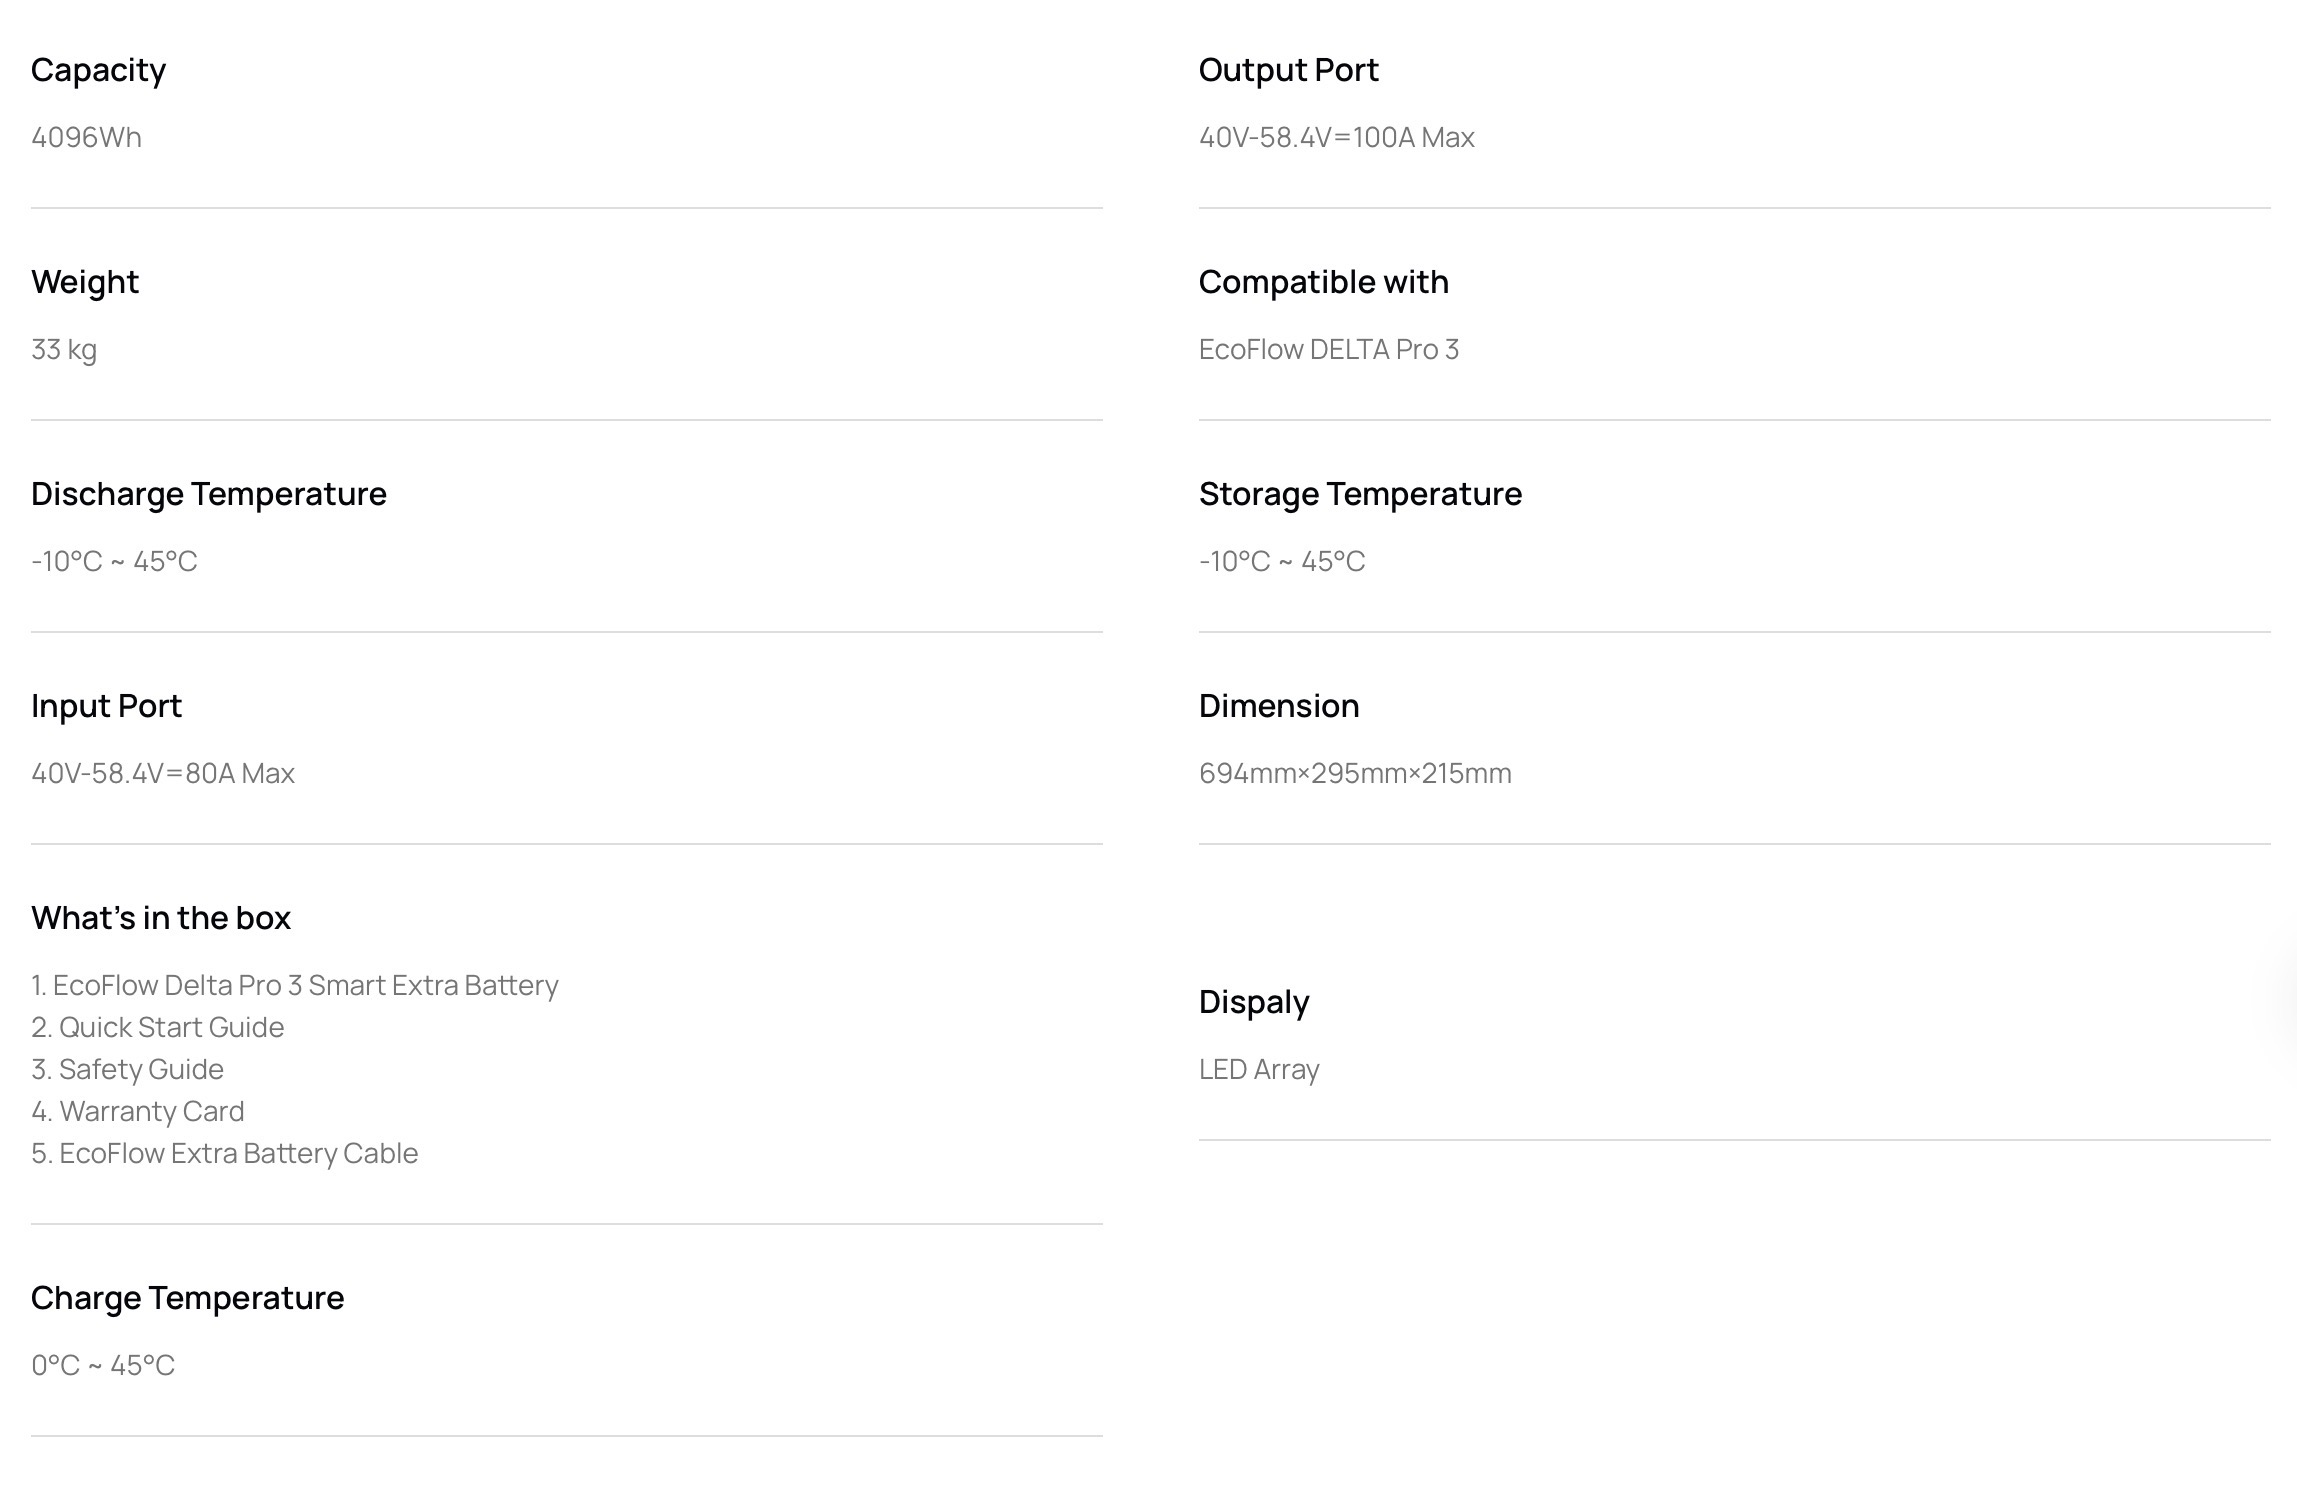Click the 33 kg value
The height and width of the screenshot is (1512, 2297).
point(64,349)
